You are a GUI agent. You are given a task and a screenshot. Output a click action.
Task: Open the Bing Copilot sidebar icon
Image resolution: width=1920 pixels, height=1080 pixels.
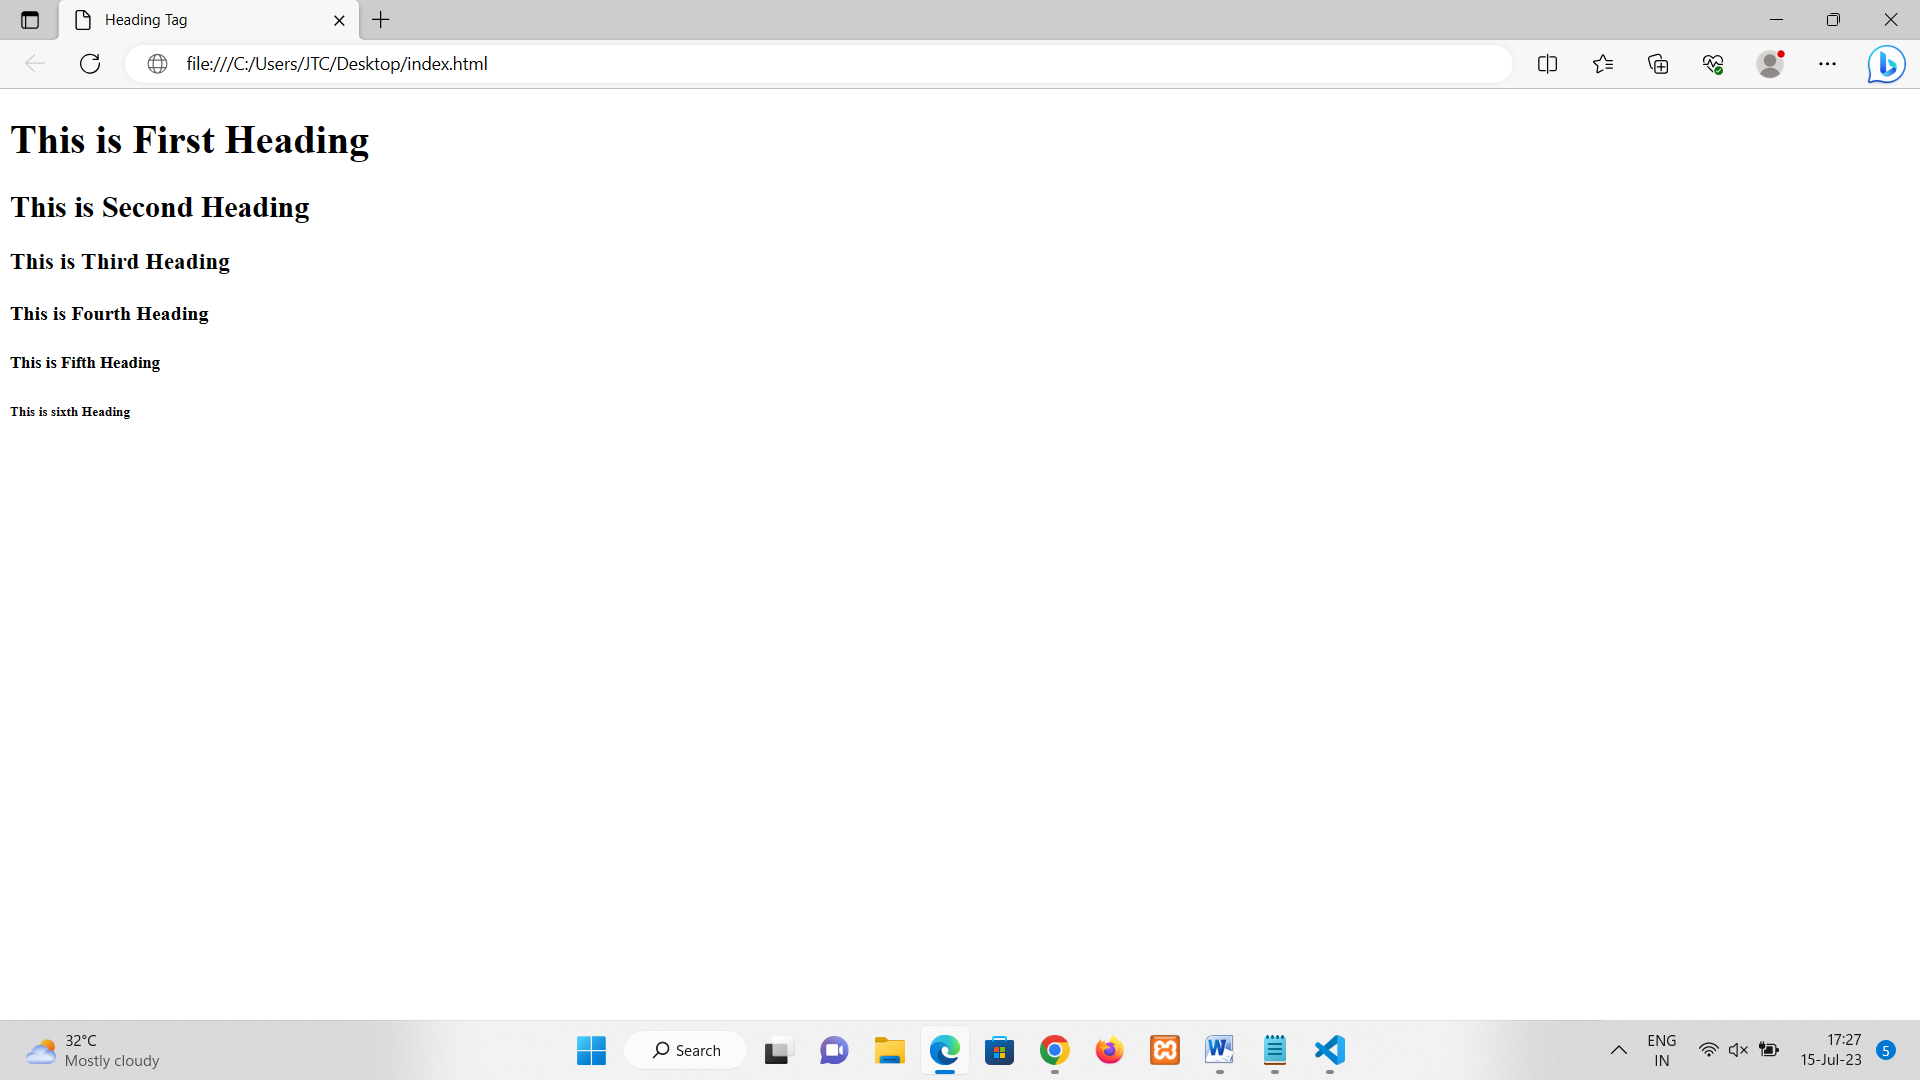coord(1886,64)
